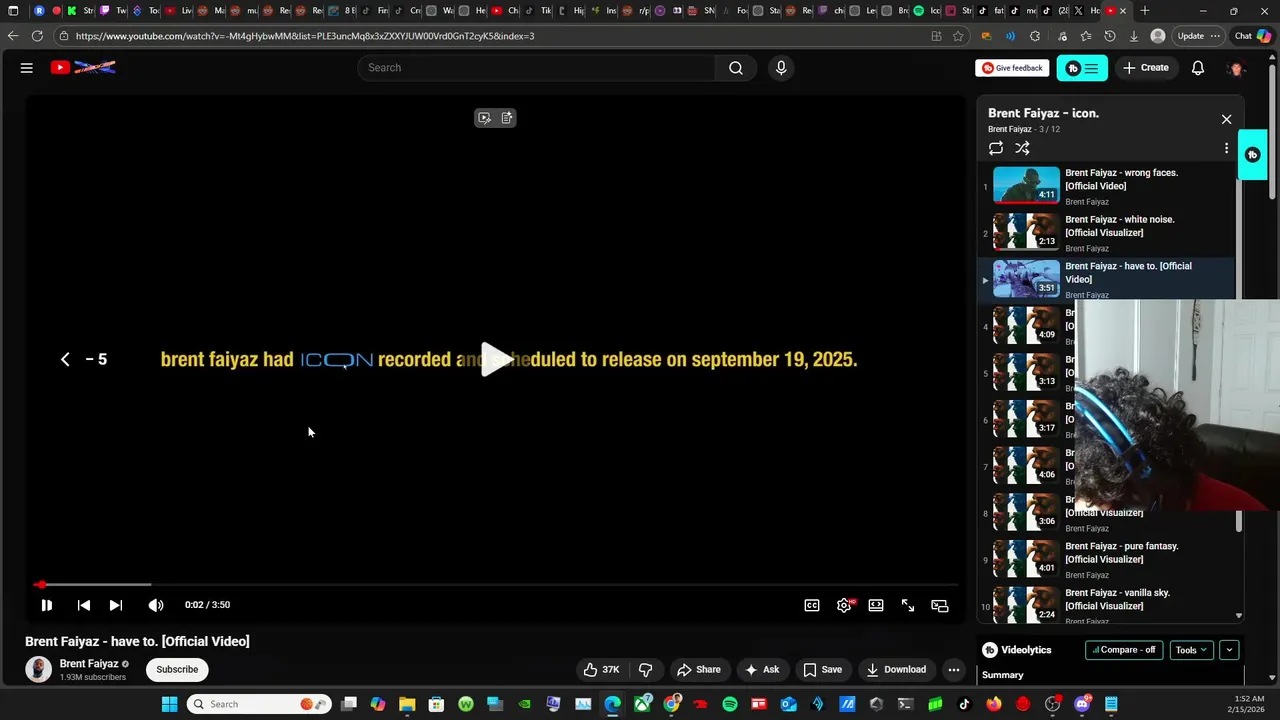This screenshot has height=720, width=1280.
Task: Toggle Videolytics Compare off button
Action: 1124,650
